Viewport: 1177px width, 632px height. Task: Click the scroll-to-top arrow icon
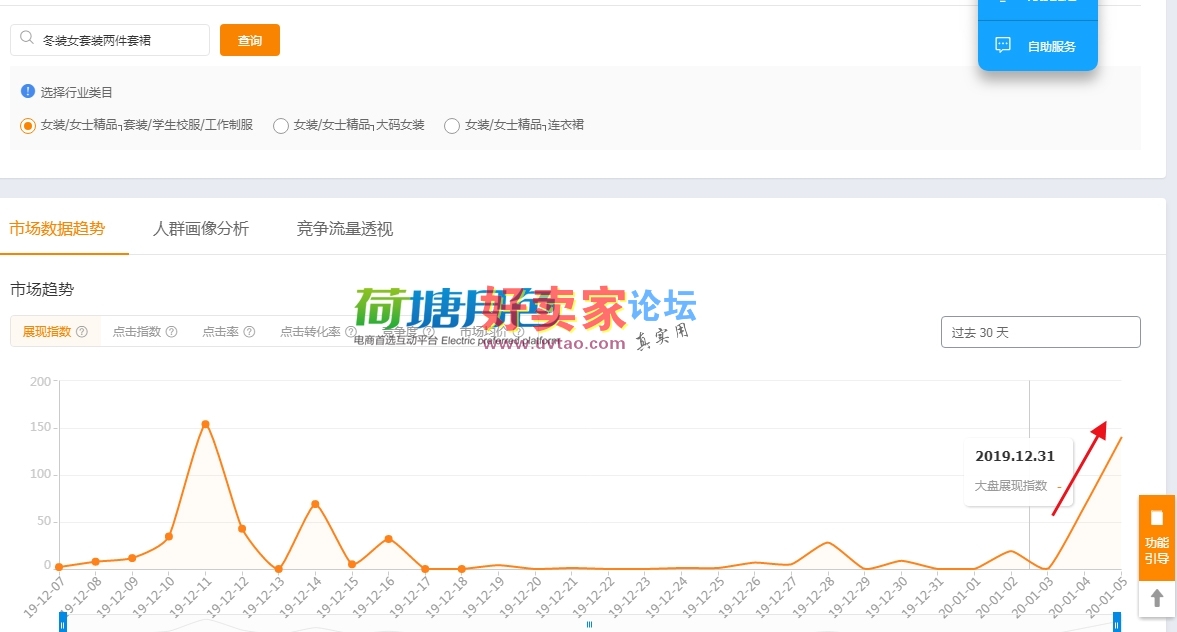click(1156, 598)
